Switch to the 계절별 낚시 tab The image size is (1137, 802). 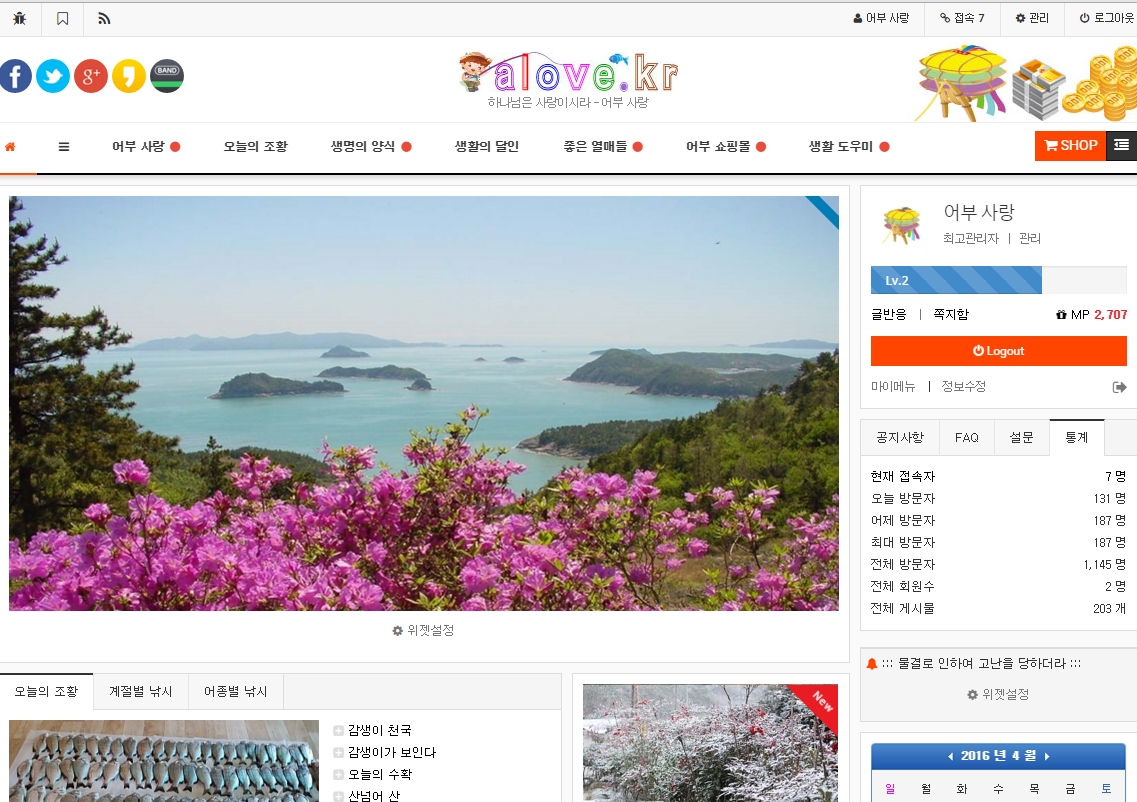[141, 692]
